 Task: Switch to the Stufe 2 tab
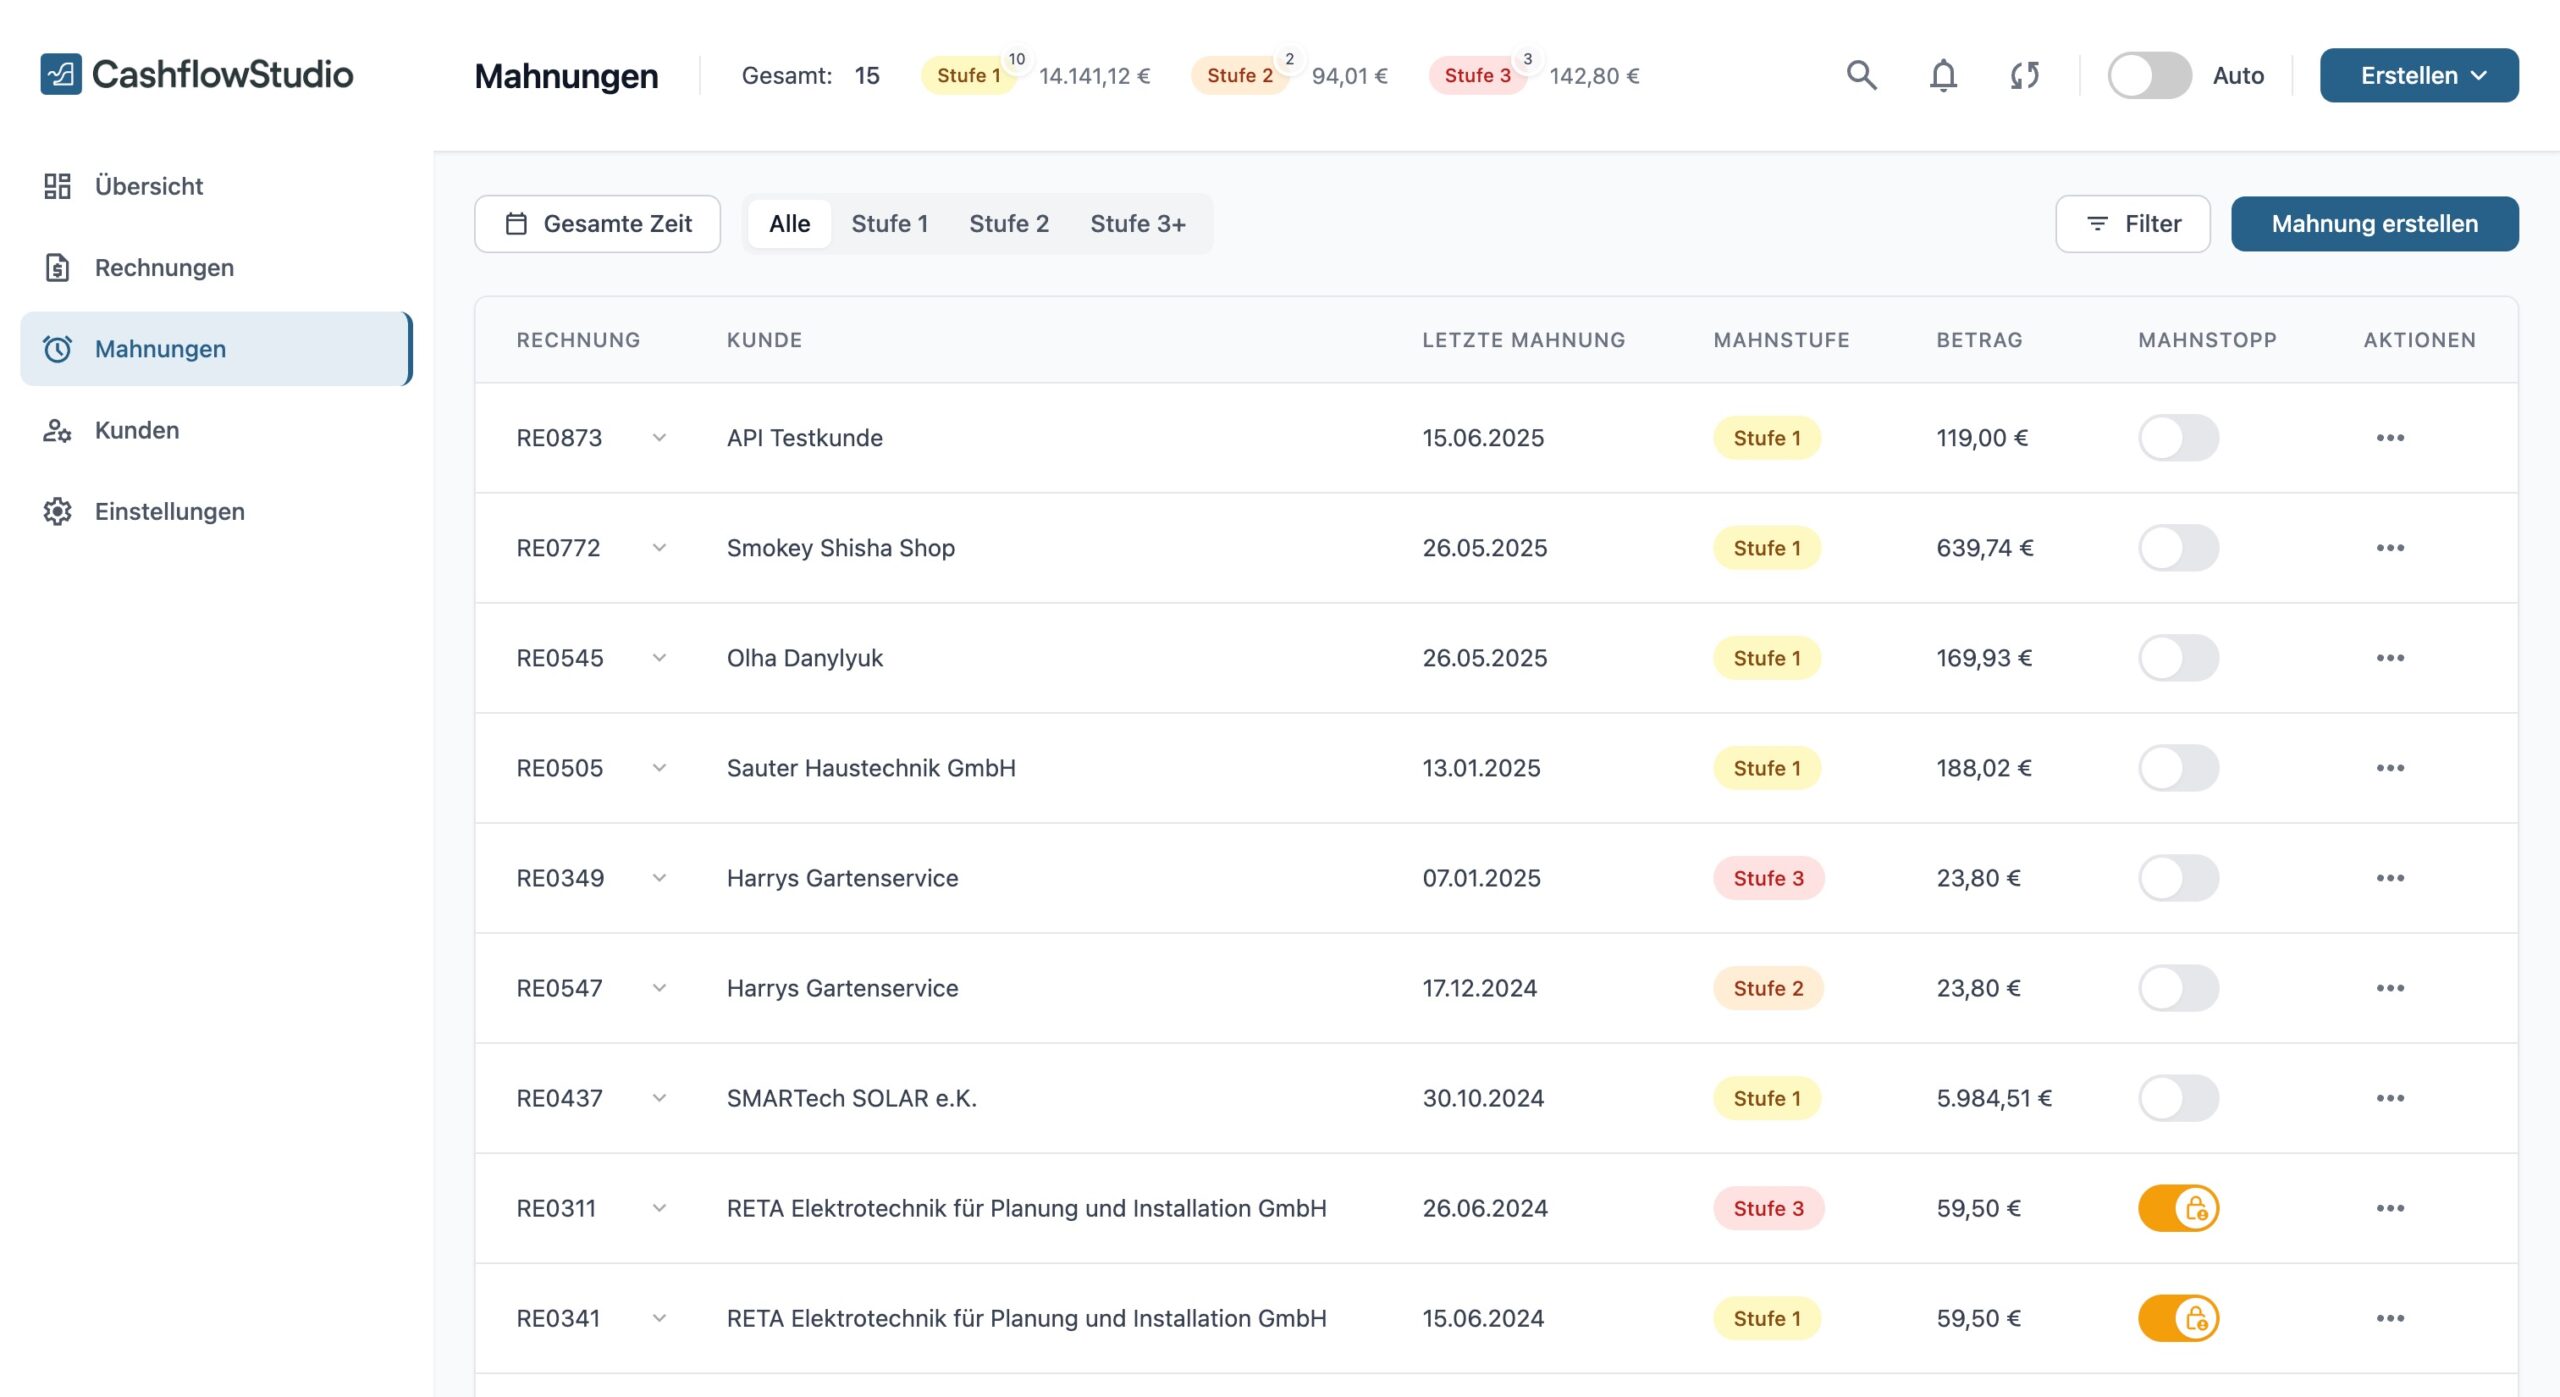[x=1008, y=224]
